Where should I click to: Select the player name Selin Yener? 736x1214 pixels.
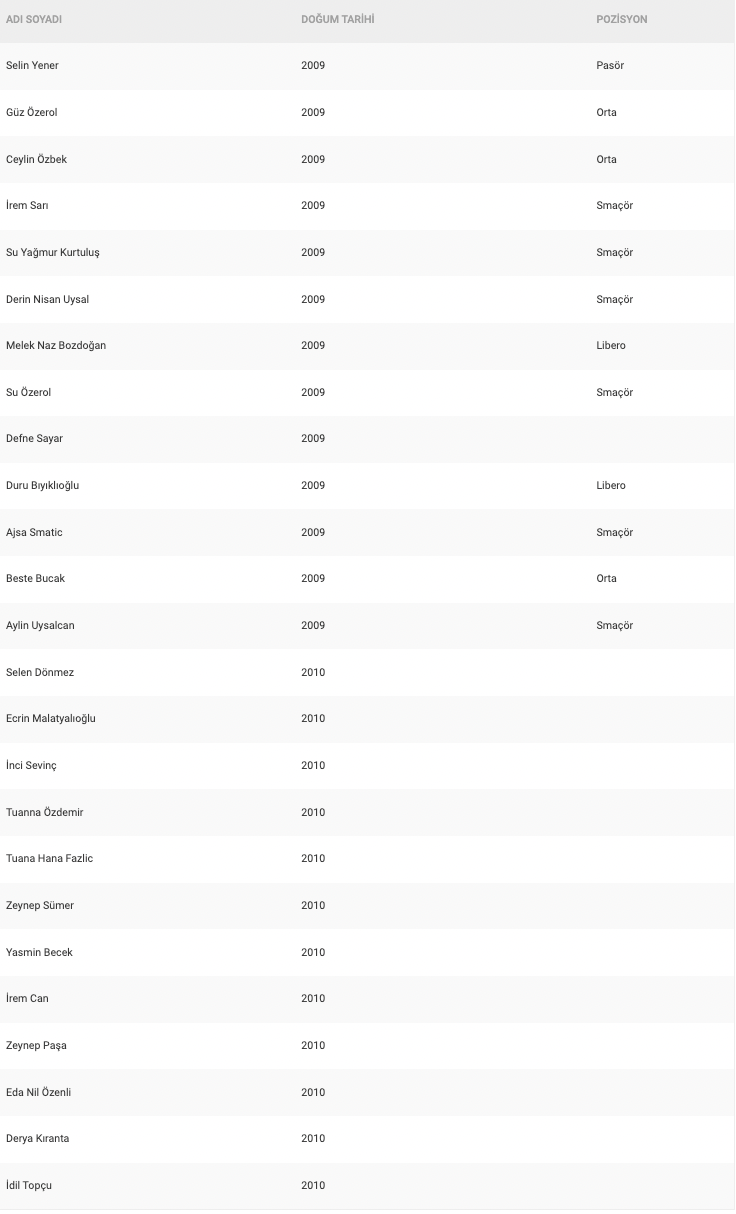click(x=32, y=66)
